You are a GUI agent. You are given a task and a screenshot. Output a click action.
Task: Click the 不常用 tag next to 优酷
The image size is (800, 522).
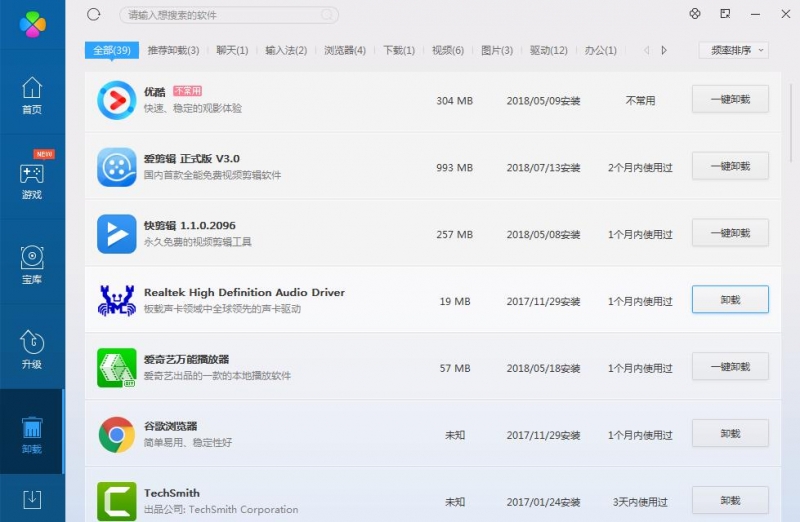pos(187,91)
